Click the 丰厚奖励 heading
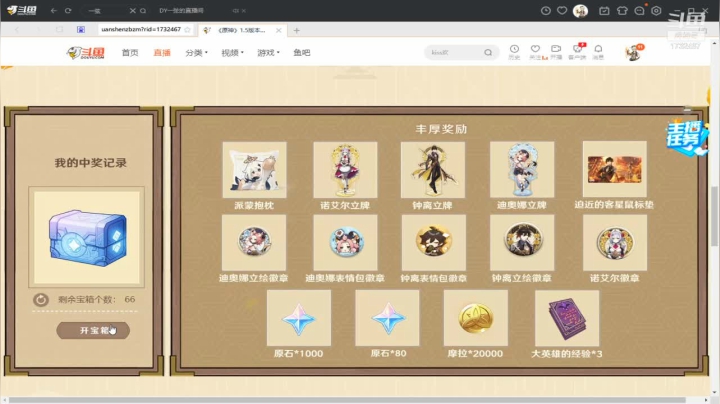720x404 pixels. (x=441, y=129)
